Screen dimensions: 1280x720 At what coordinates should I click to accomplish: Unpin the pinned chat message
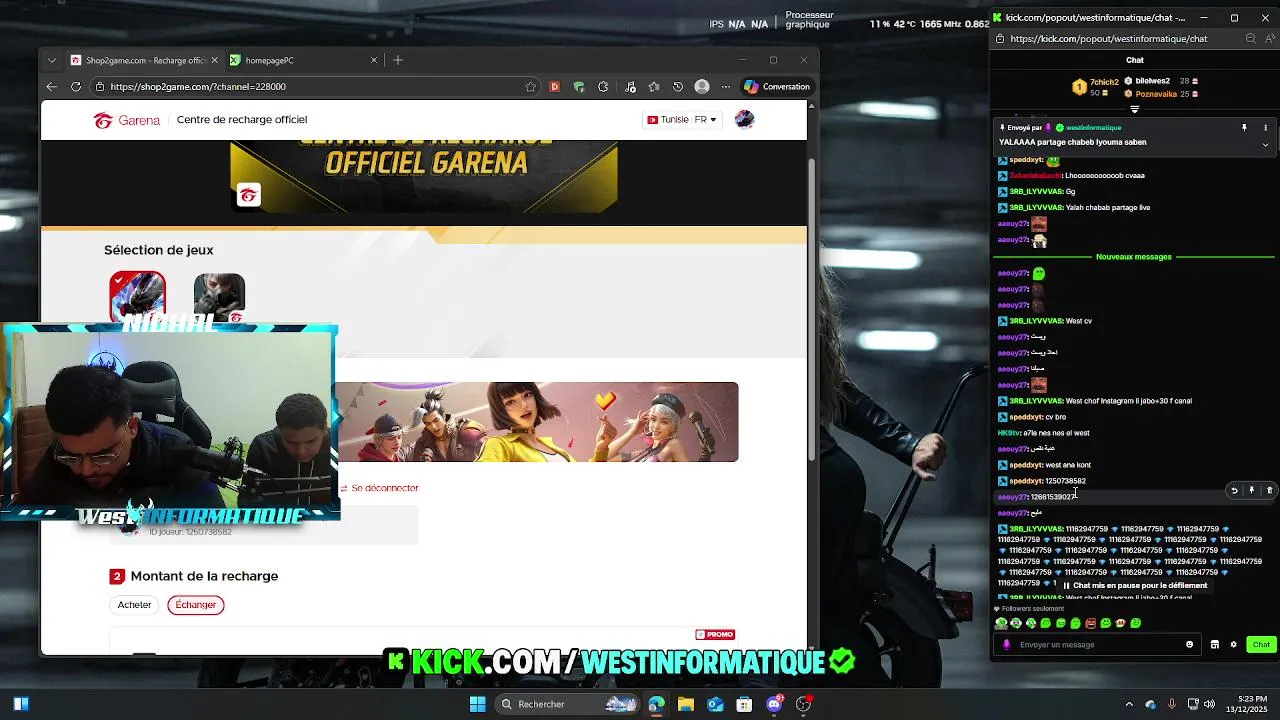[1244, 128]
